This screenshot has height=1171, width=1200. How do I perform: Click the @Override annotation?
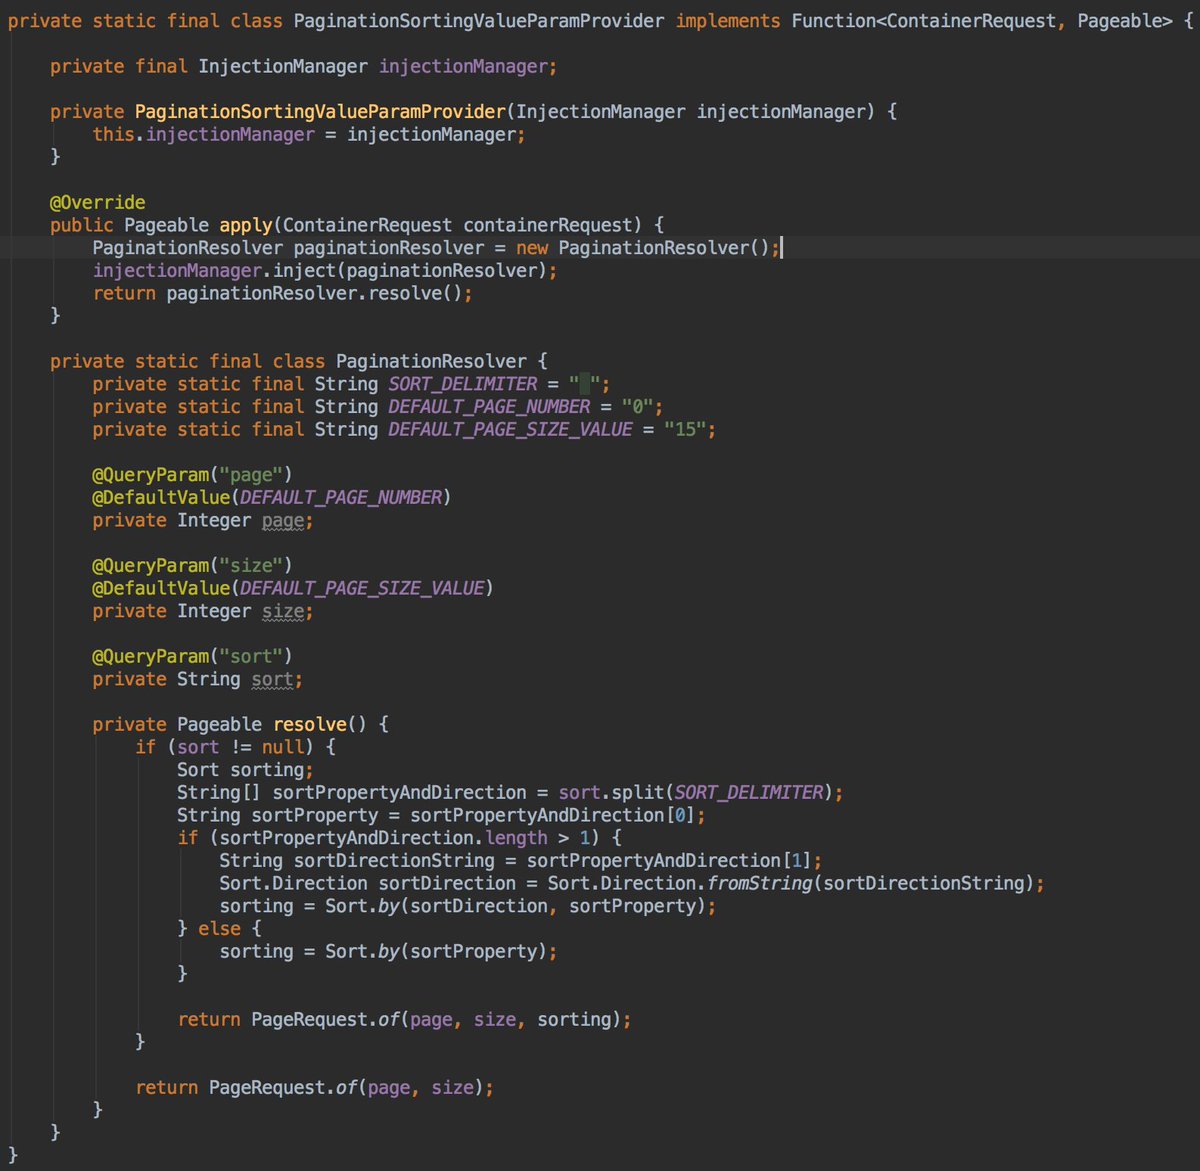[x=97, y=202]
